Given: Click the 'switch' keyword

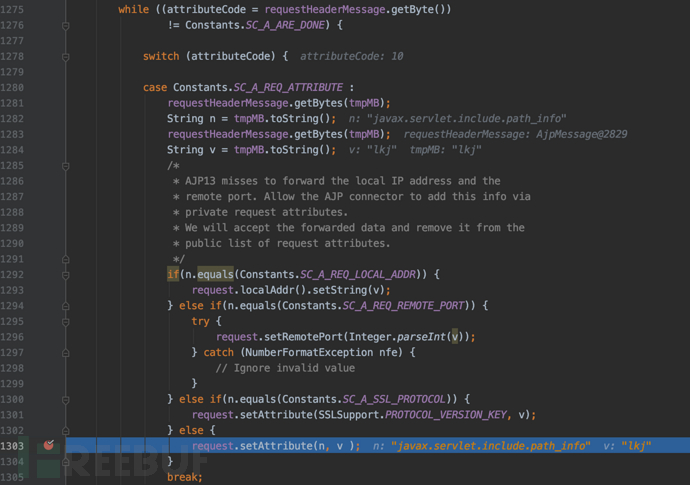Looking at the screenshot, I should (161, 56).
